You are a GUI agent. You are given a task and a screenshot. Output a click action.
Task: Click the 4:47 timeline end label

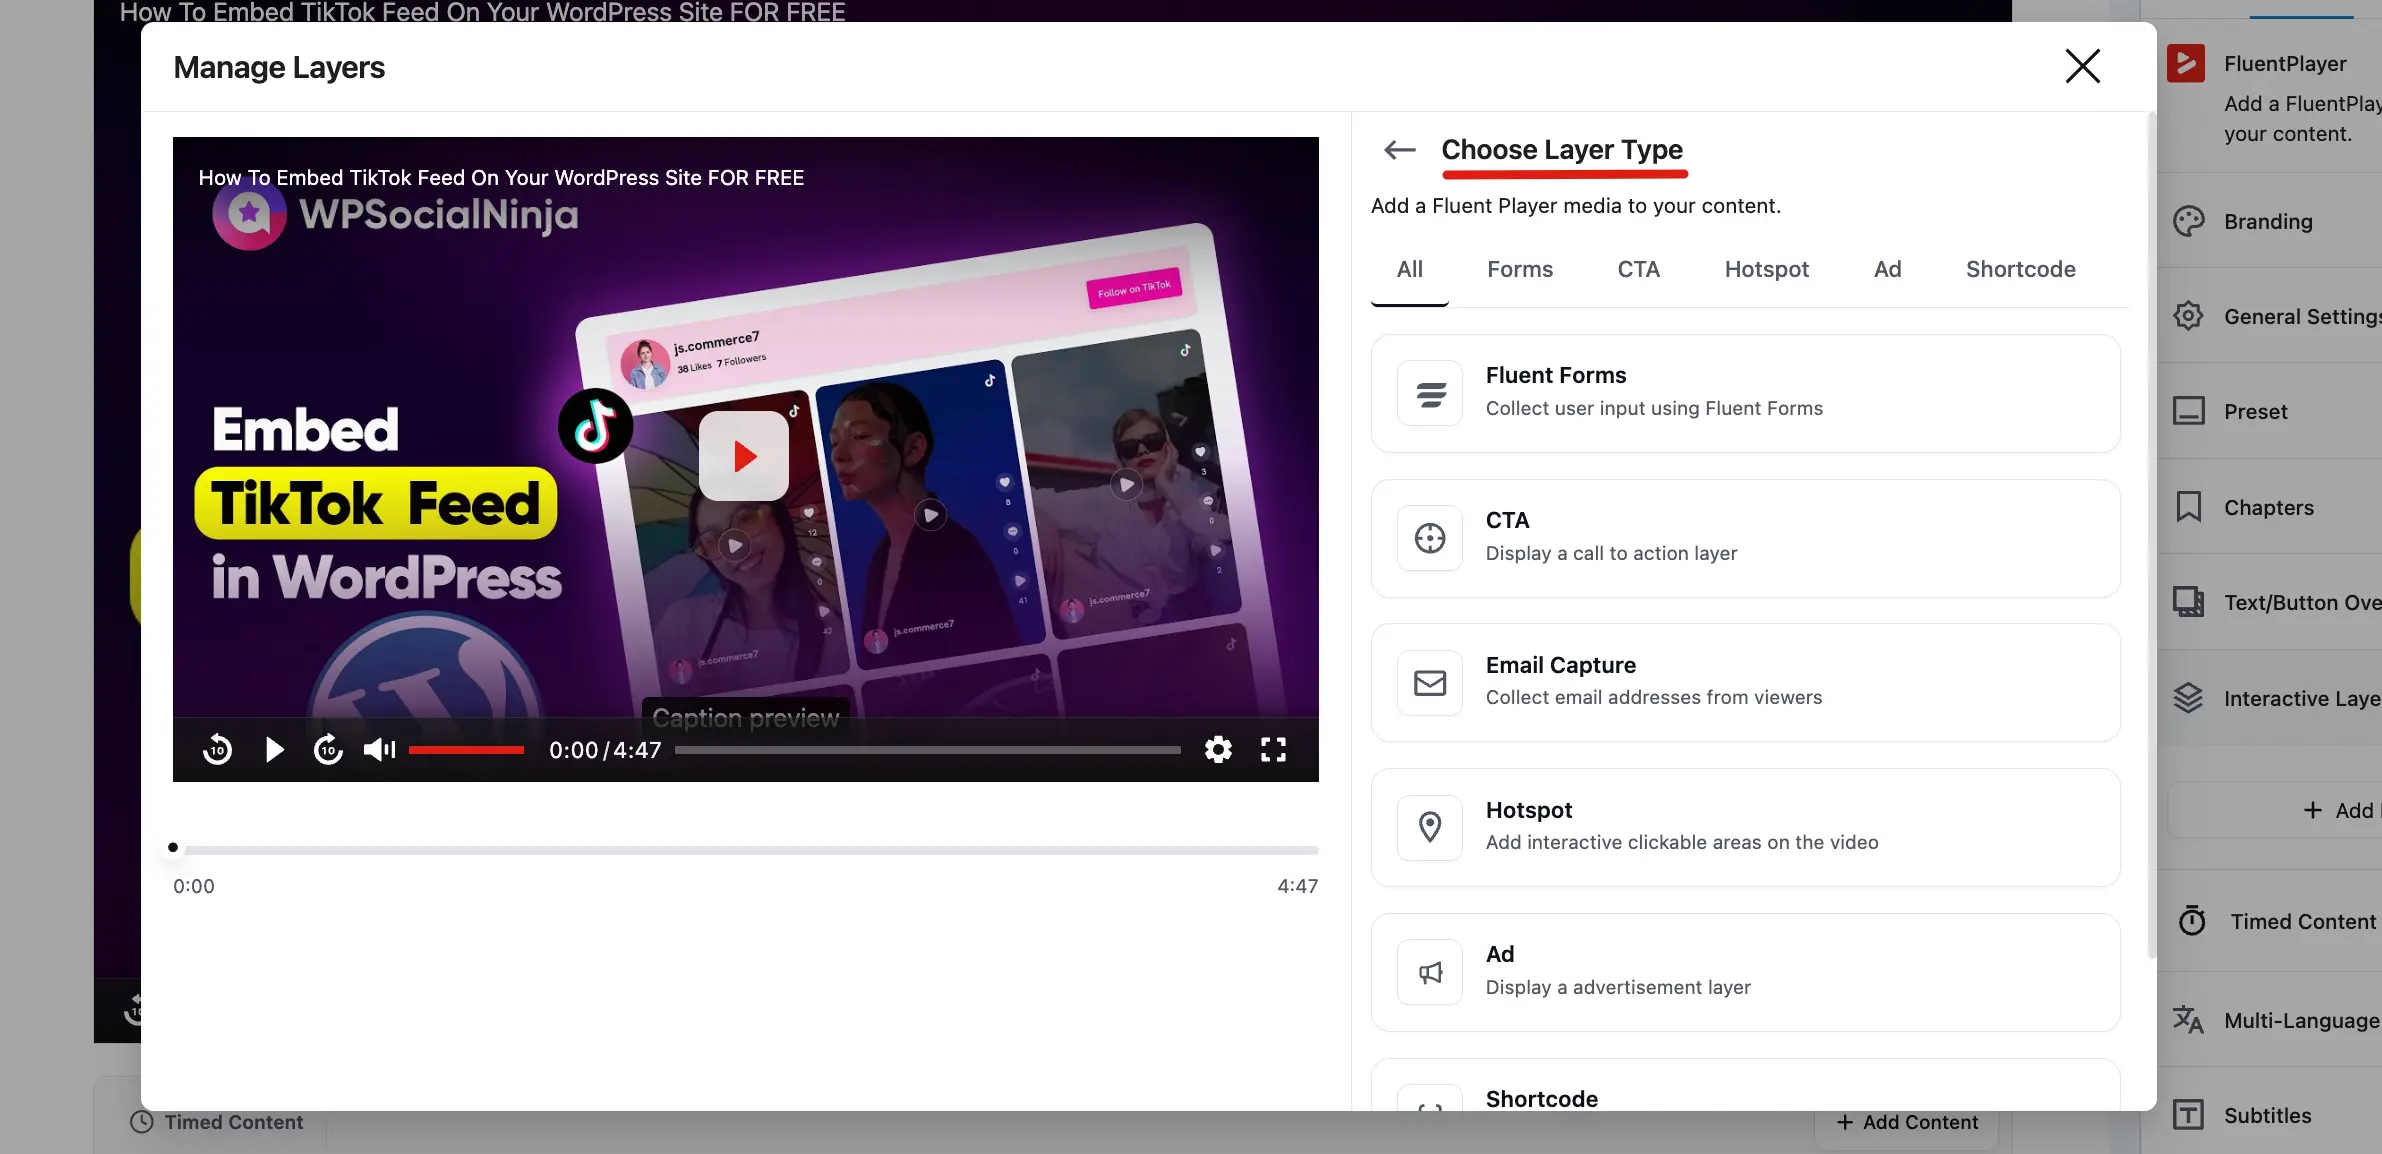1298,886
